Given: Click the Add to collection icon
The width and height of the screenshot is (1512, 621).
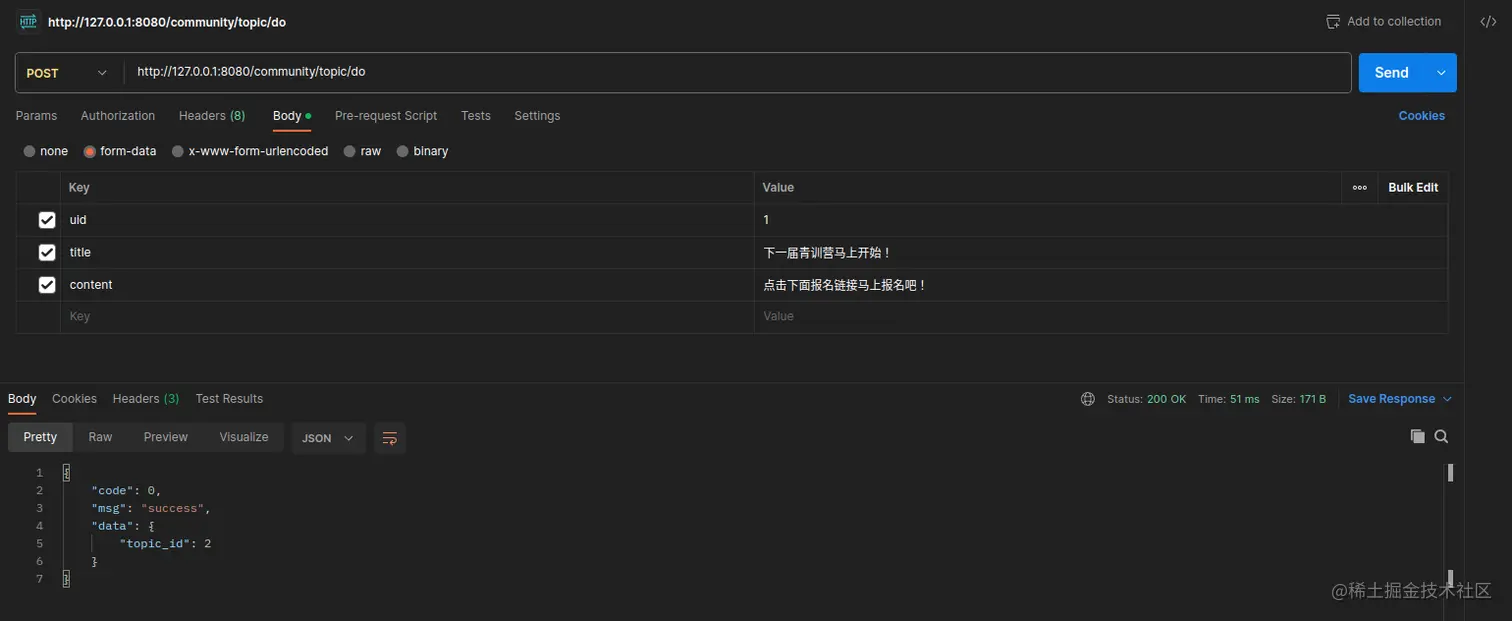Looking at the screenshot, I should (1332, 22).
